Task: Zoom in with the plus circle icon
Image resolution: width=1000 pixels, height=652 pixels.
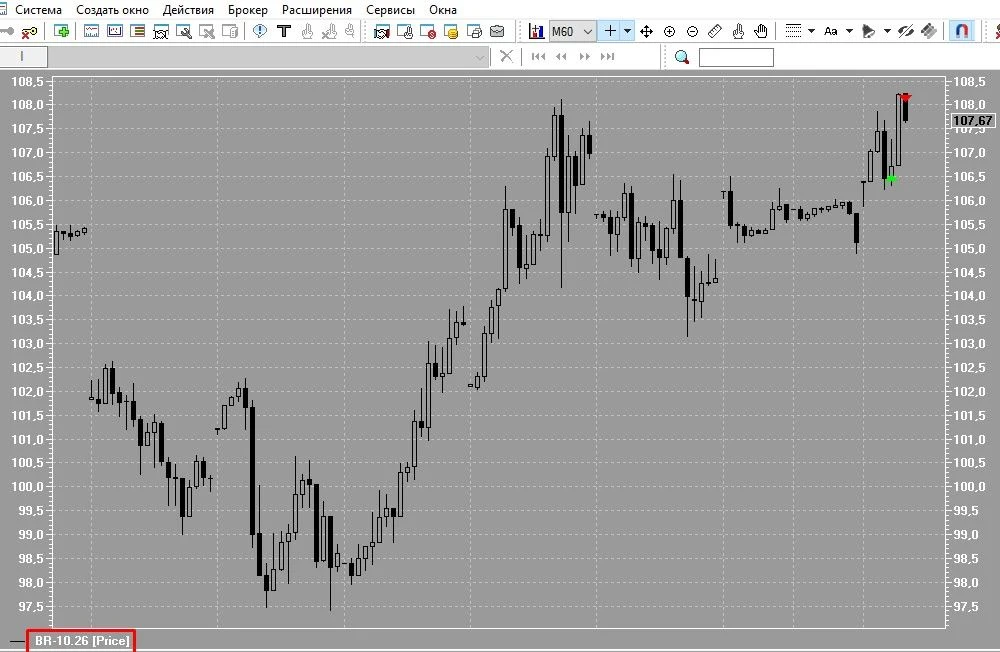Action: click(x=670, y=31)
